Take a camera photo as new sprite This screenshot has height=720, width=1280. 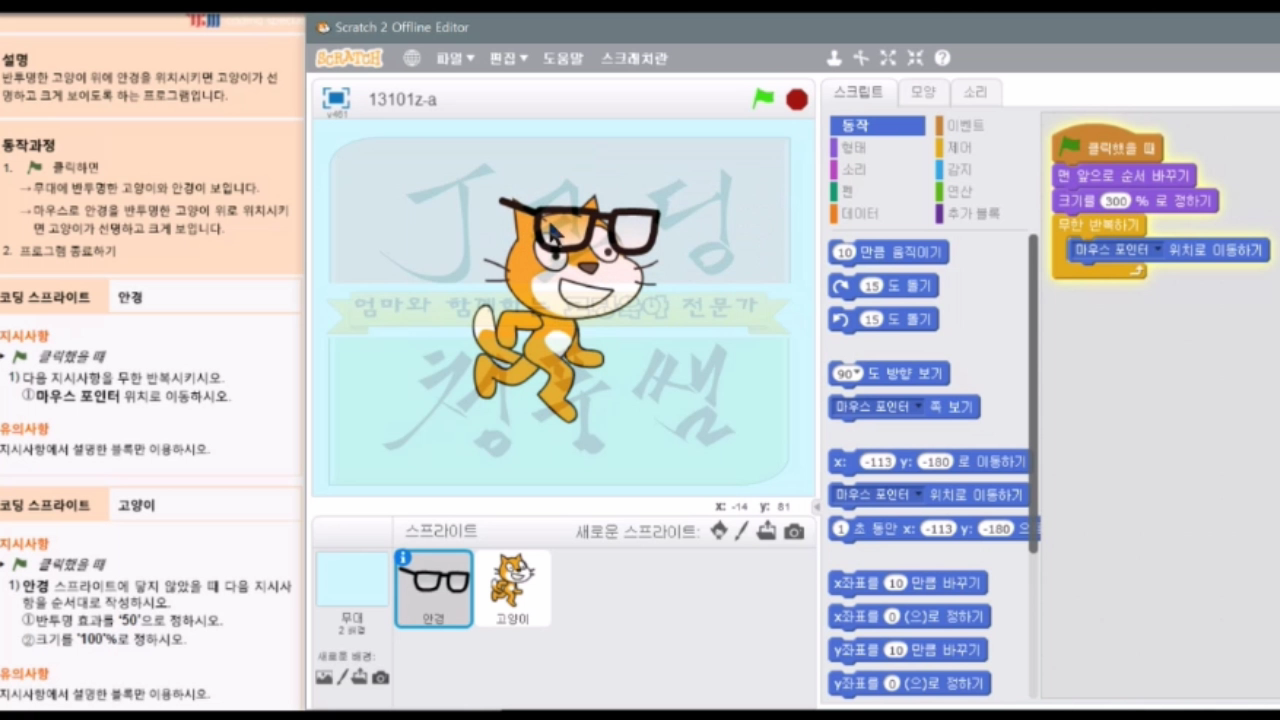point(793,532)
